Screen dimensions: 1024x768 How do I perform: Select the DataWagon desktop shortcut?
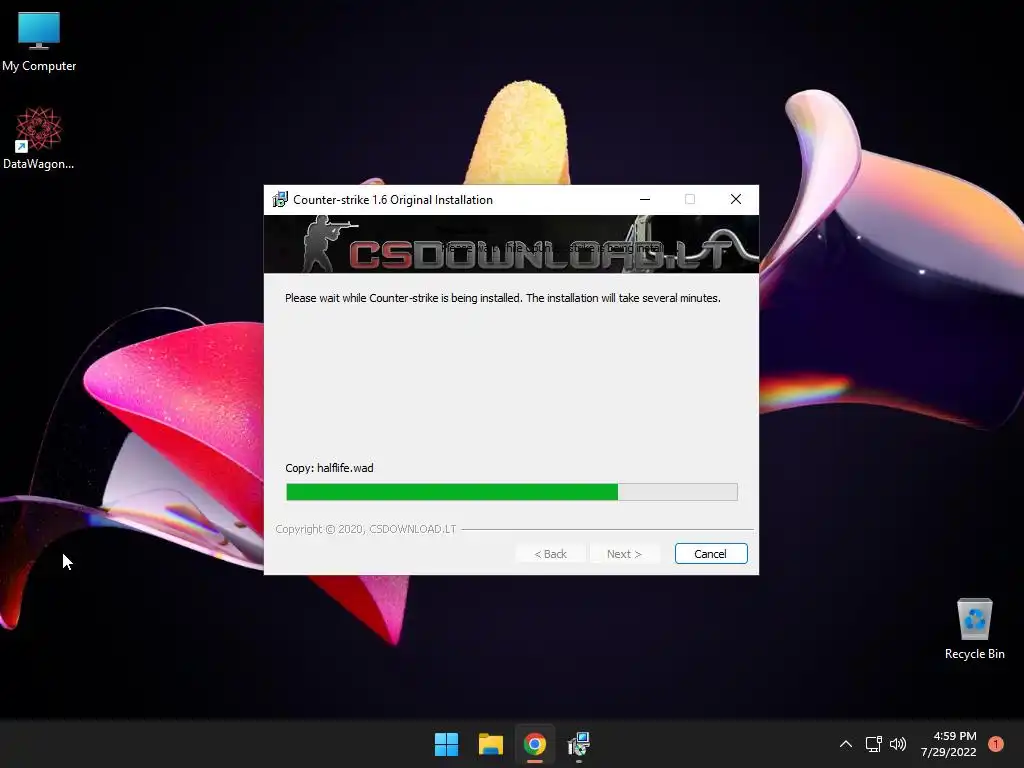point(39,138)
